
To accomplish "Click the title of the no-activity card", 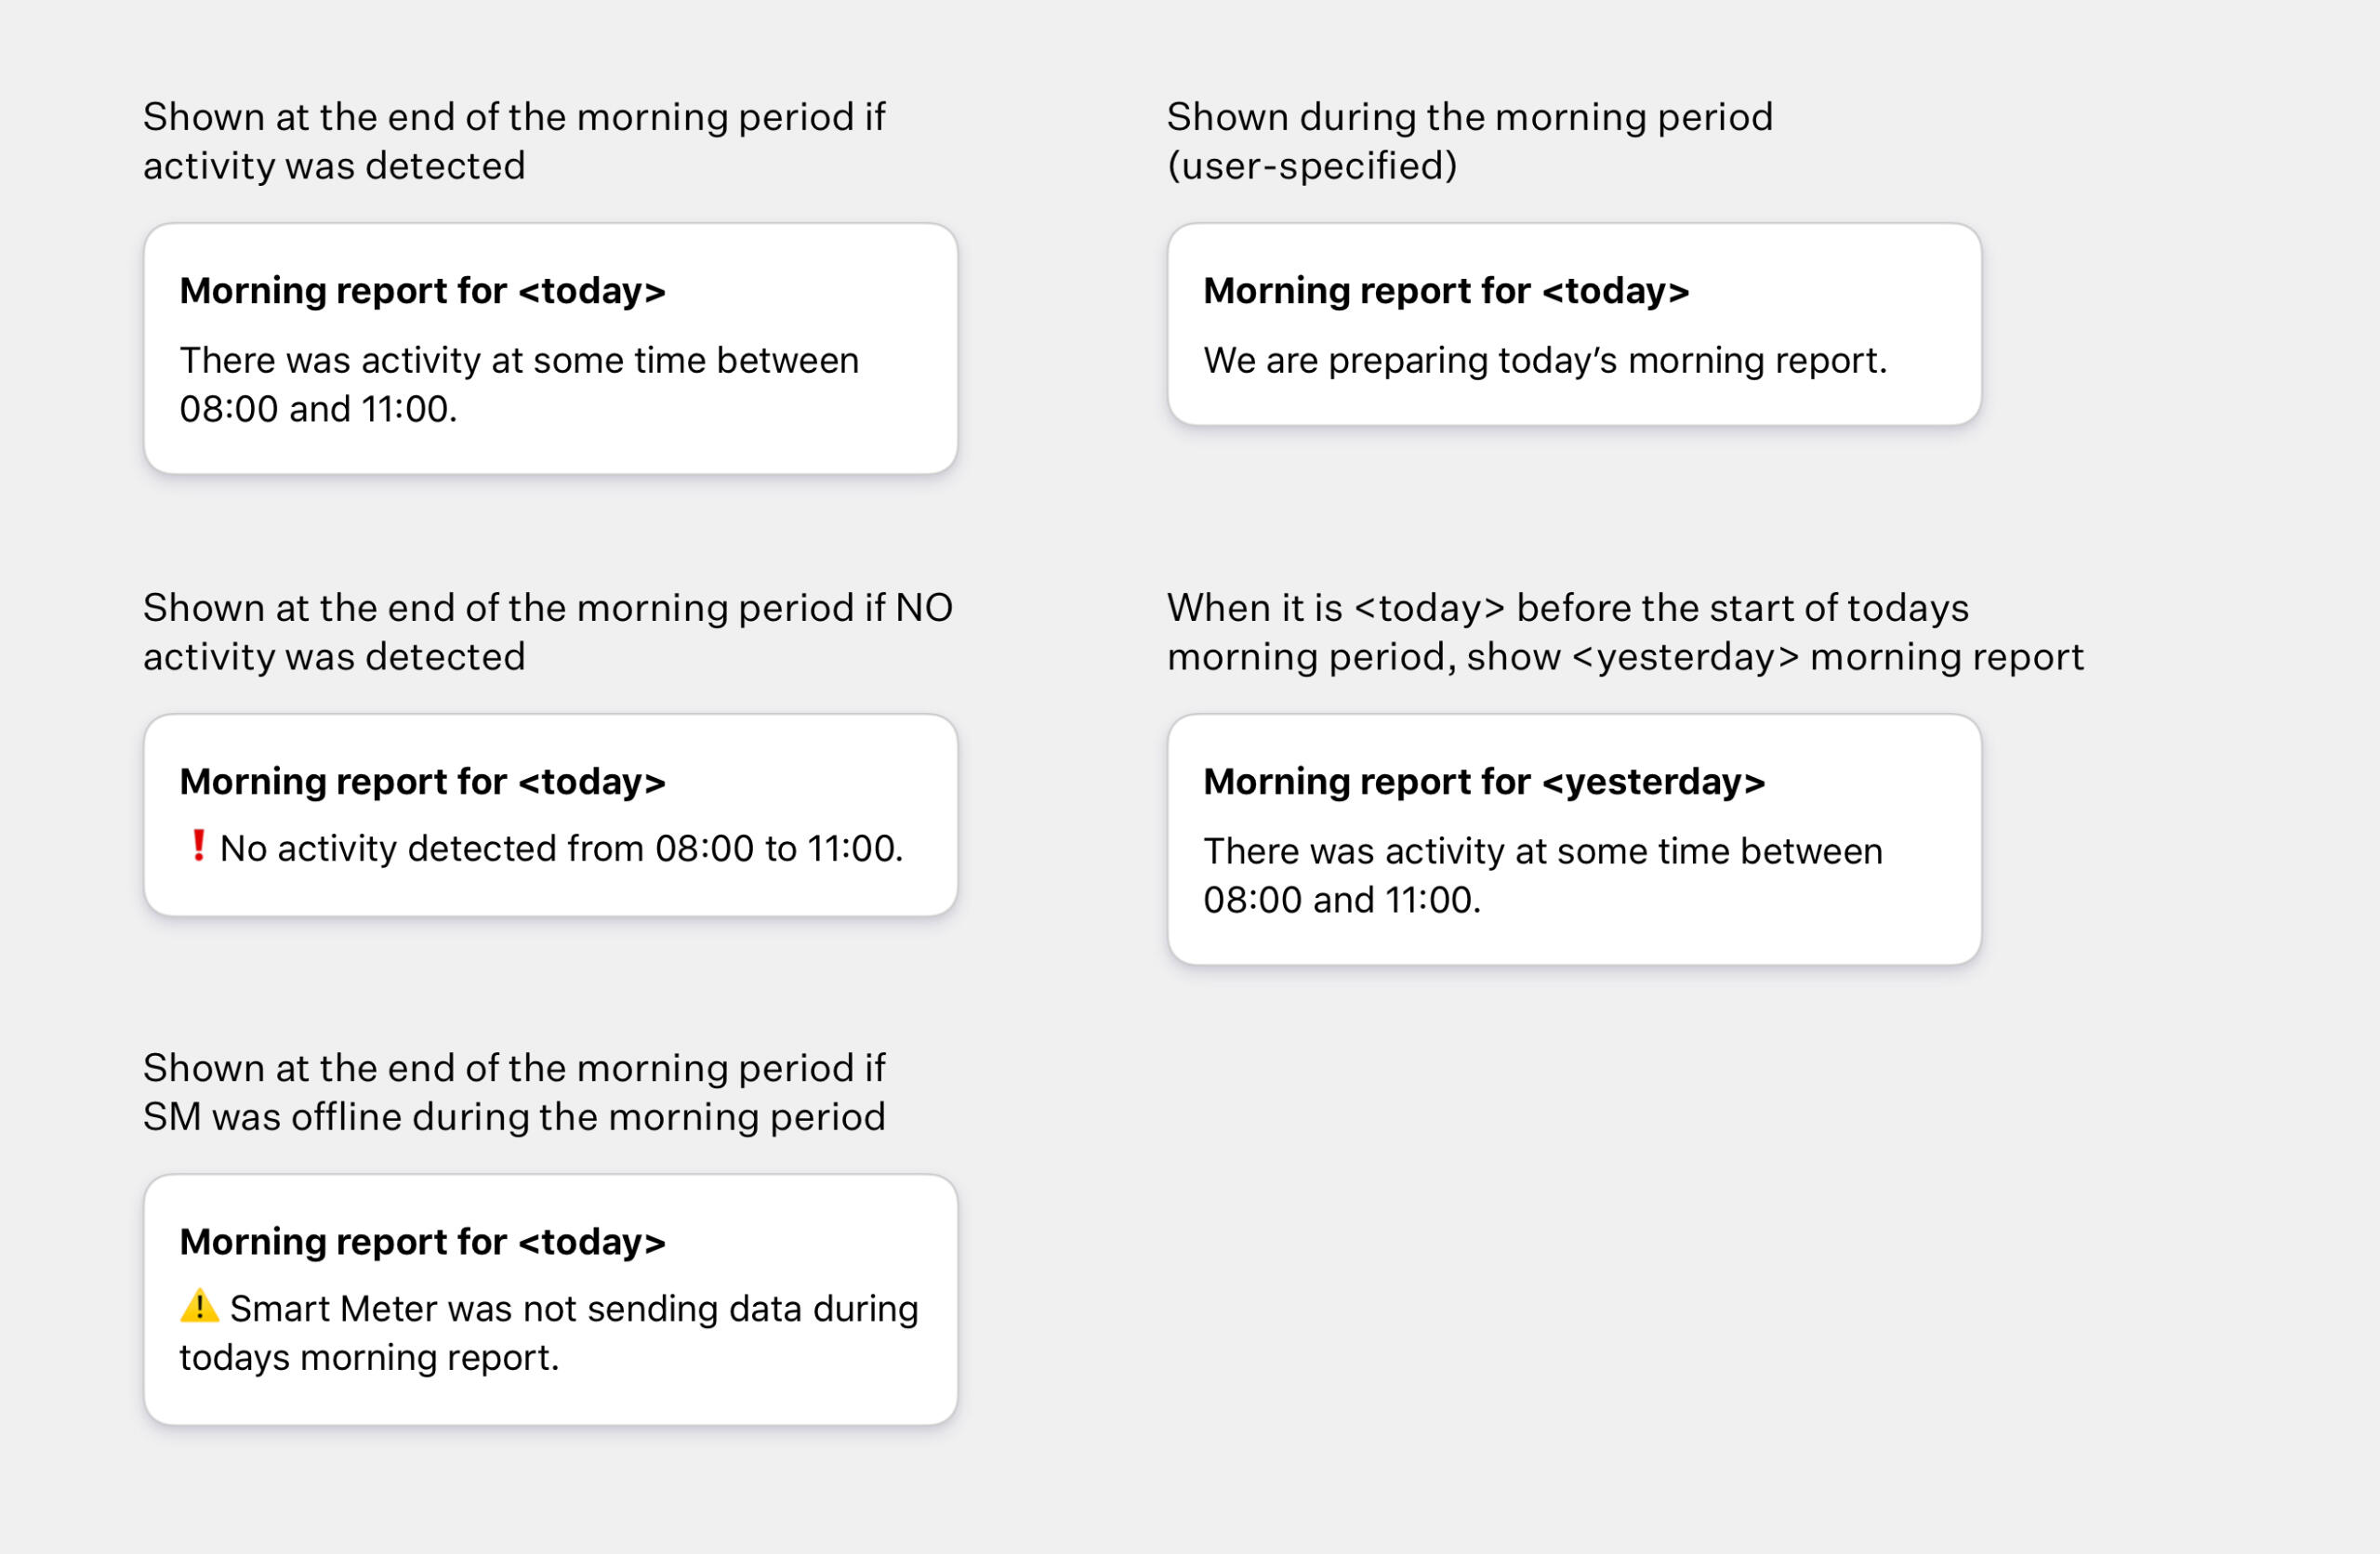I will (x=422, y=781).
